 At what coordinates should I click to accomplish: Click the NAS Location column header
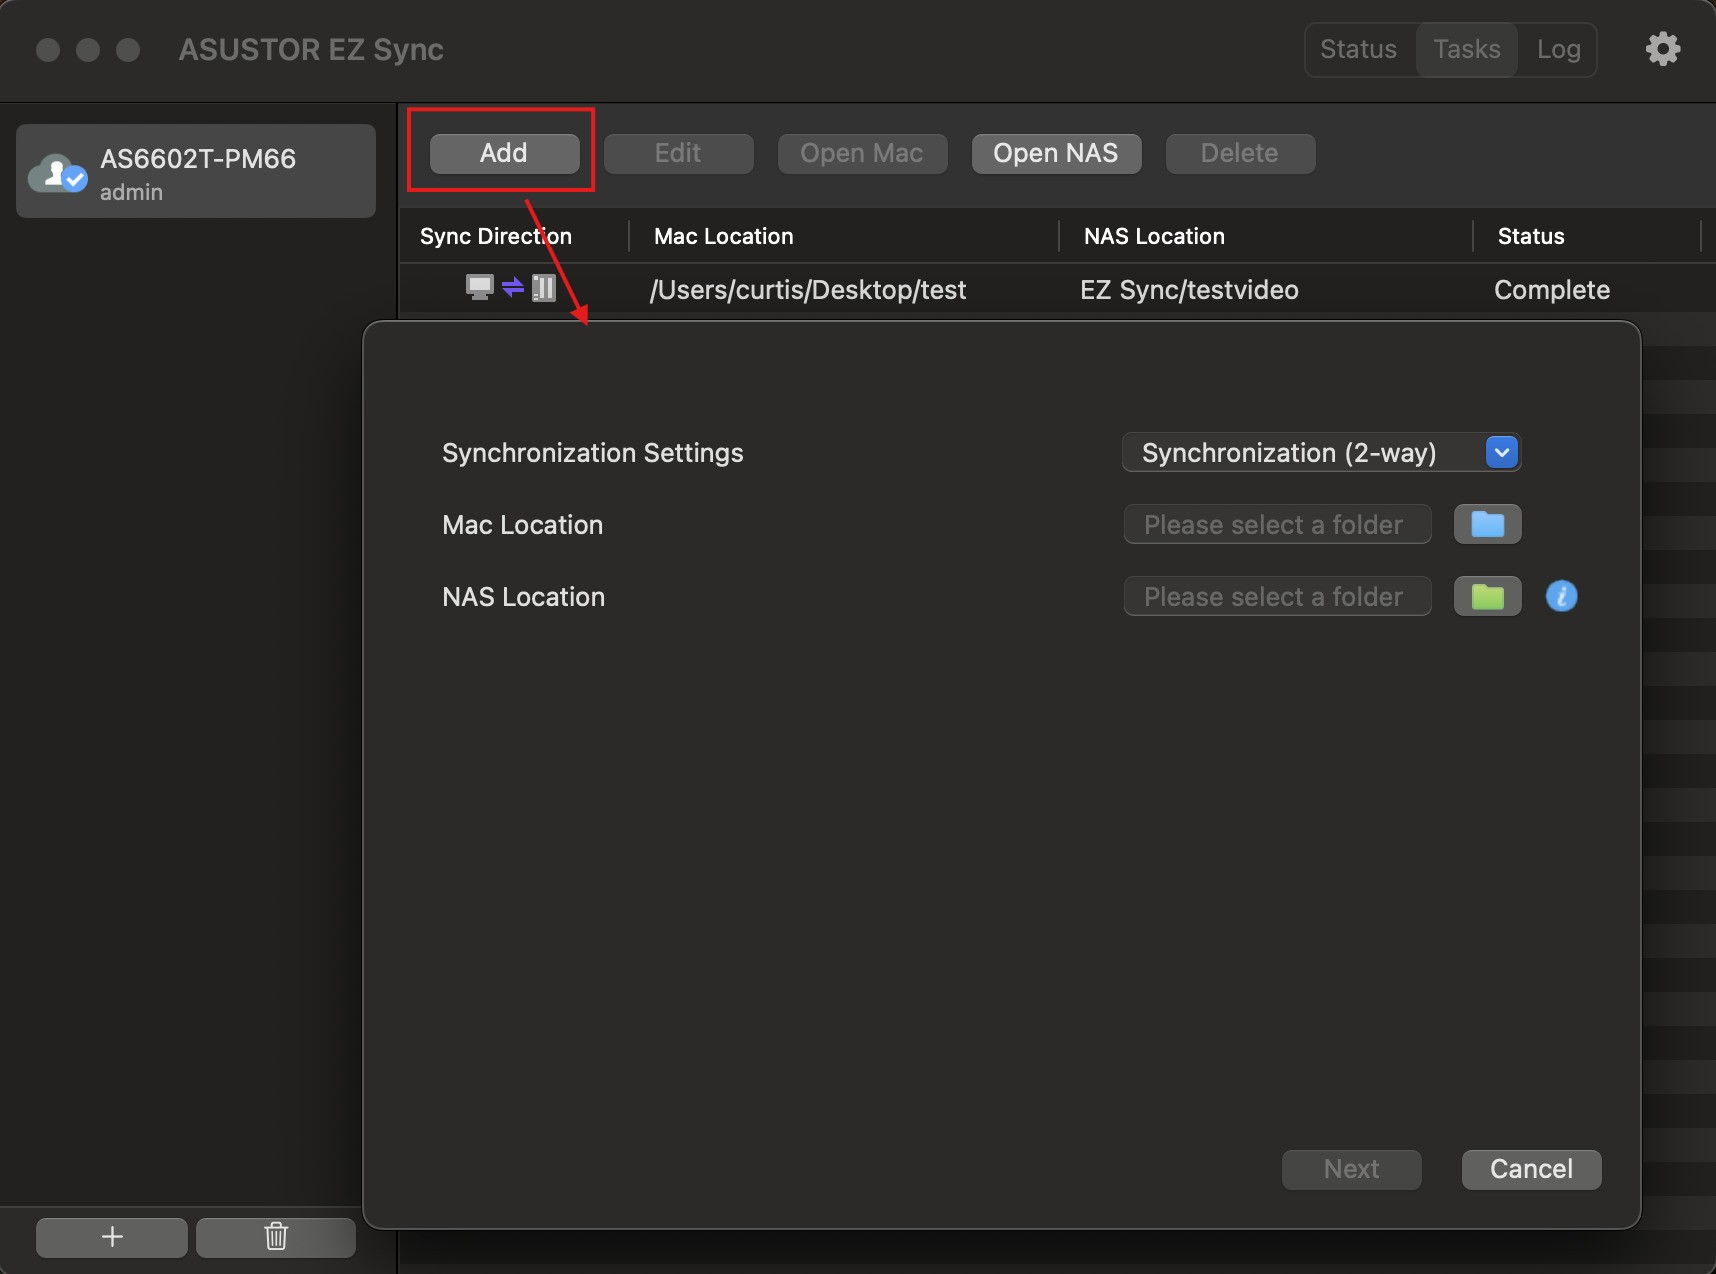click(x=1154, y=236)
